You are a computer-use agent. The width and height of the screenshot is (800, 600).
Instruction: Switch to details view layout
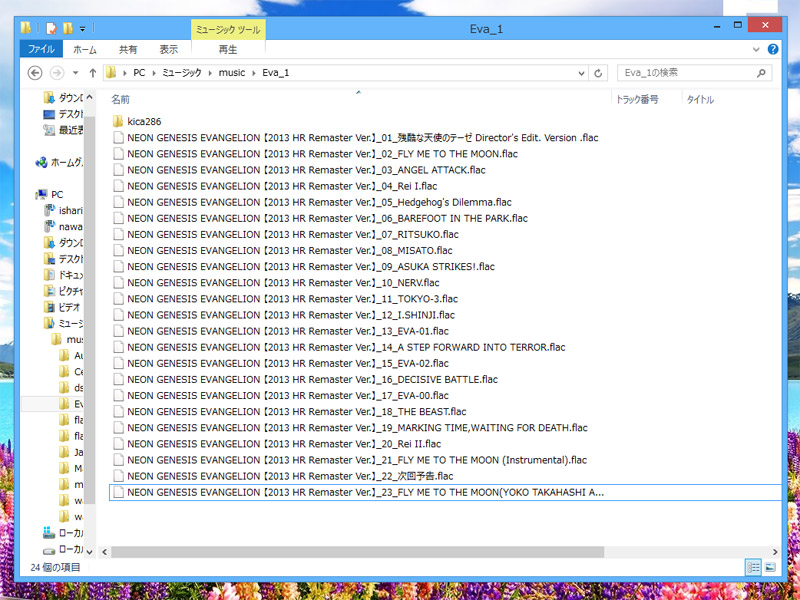pos(752,567)
